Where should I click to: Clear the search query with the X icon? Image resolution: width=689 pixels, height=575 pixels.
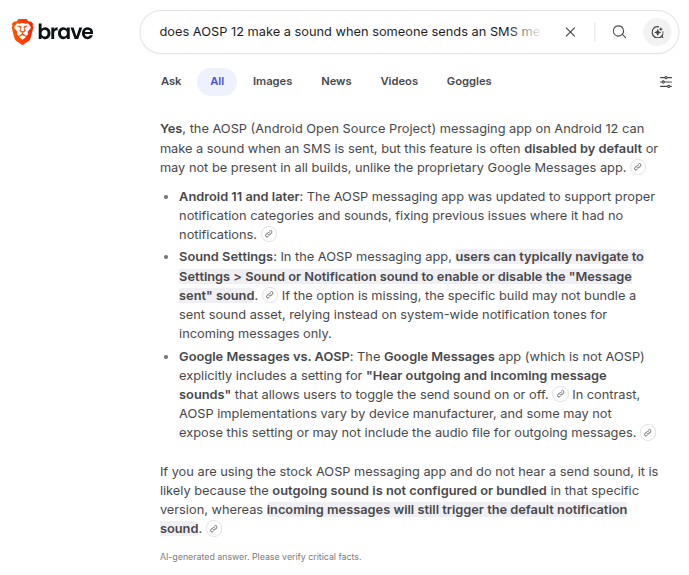(570, 32)
